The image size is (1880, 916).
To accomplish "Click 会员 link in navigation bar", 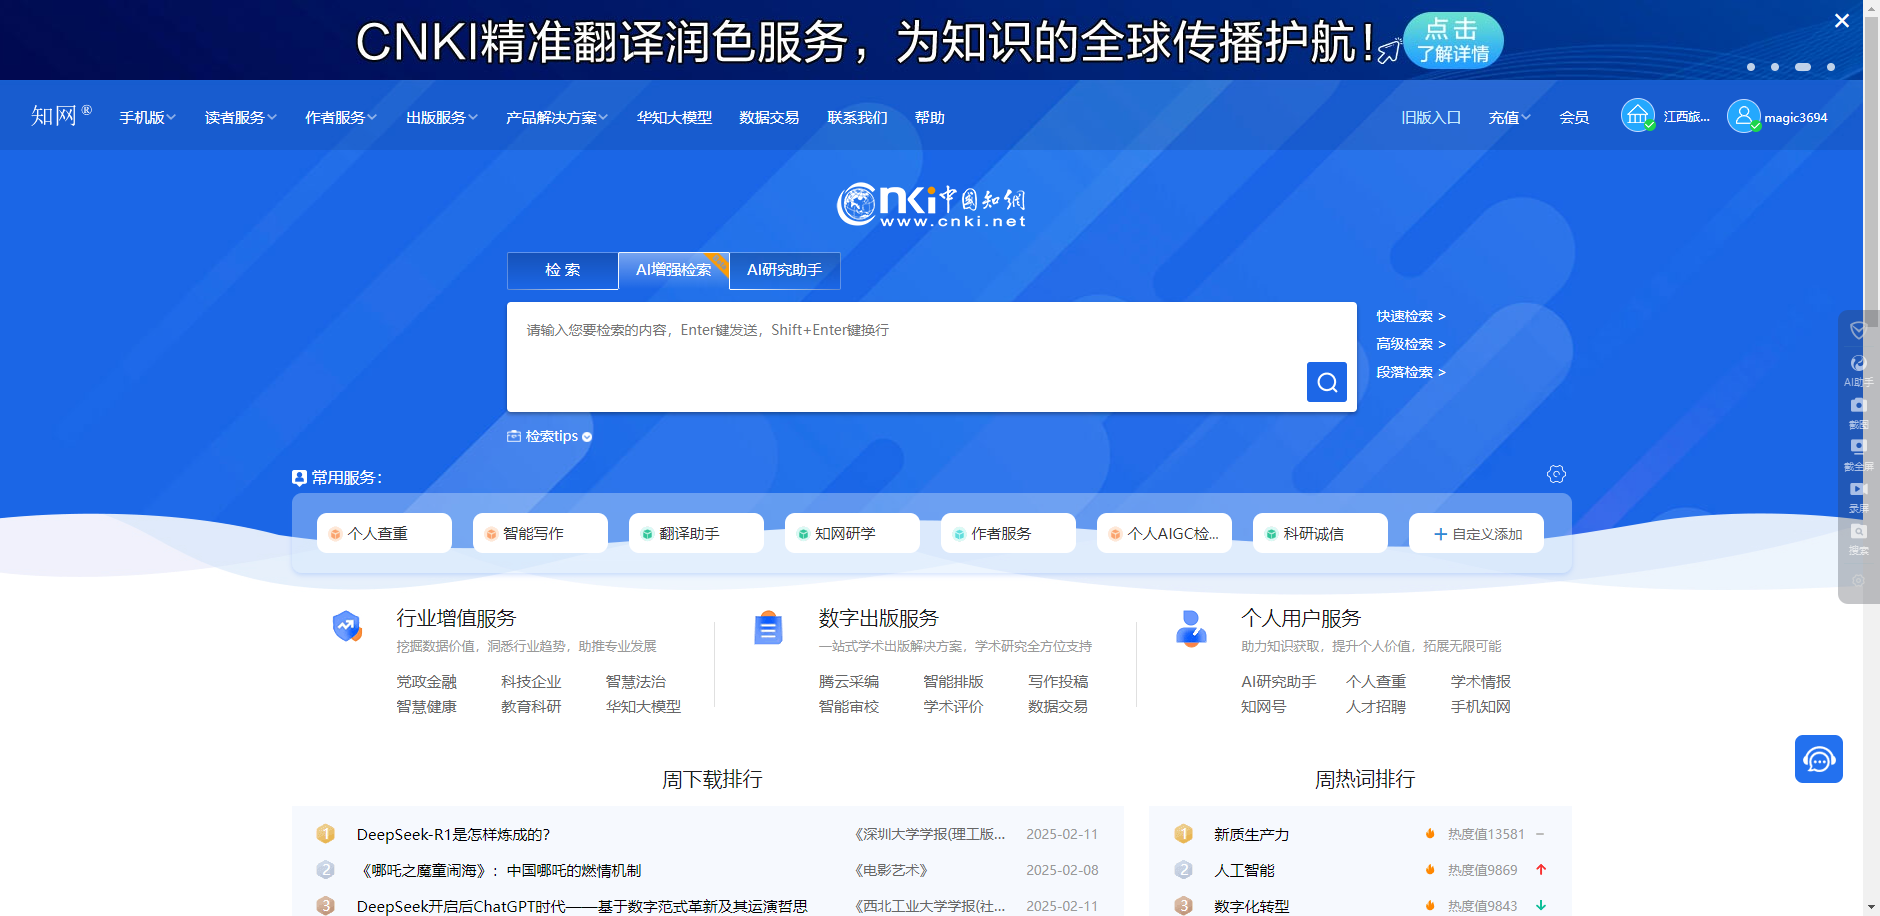I will [1574, 117].
